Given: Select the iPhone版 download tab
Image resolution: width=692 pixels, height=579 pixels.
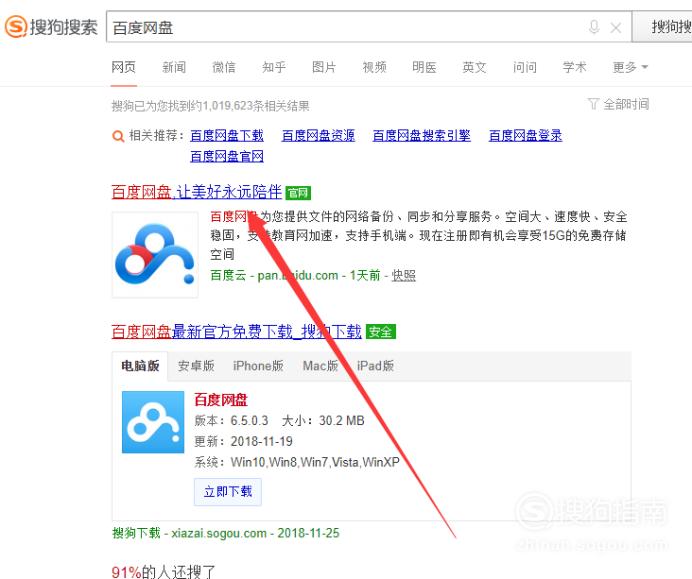Looking at the screenshot, I should (258, 366).
